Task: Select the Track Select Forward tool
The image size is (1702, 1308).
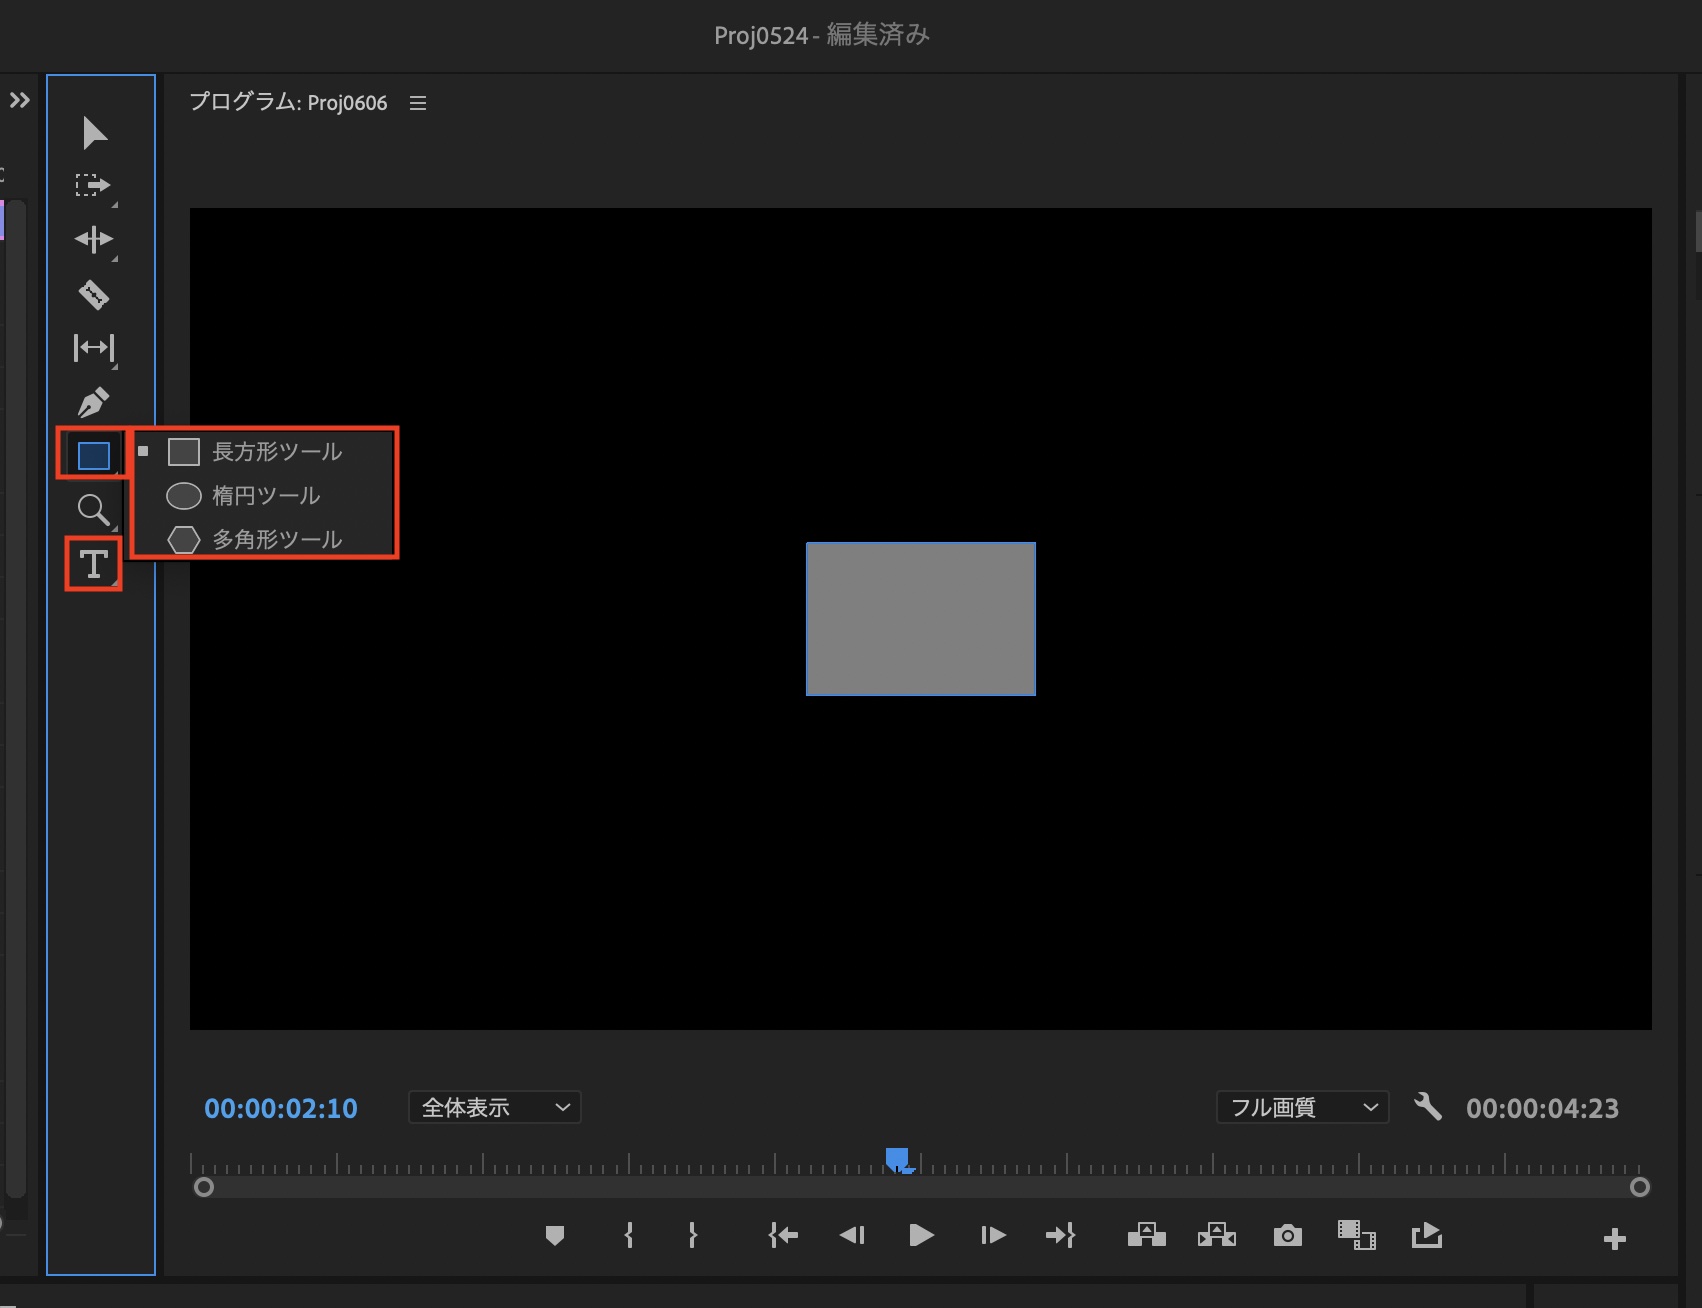Action: [93, 185]
